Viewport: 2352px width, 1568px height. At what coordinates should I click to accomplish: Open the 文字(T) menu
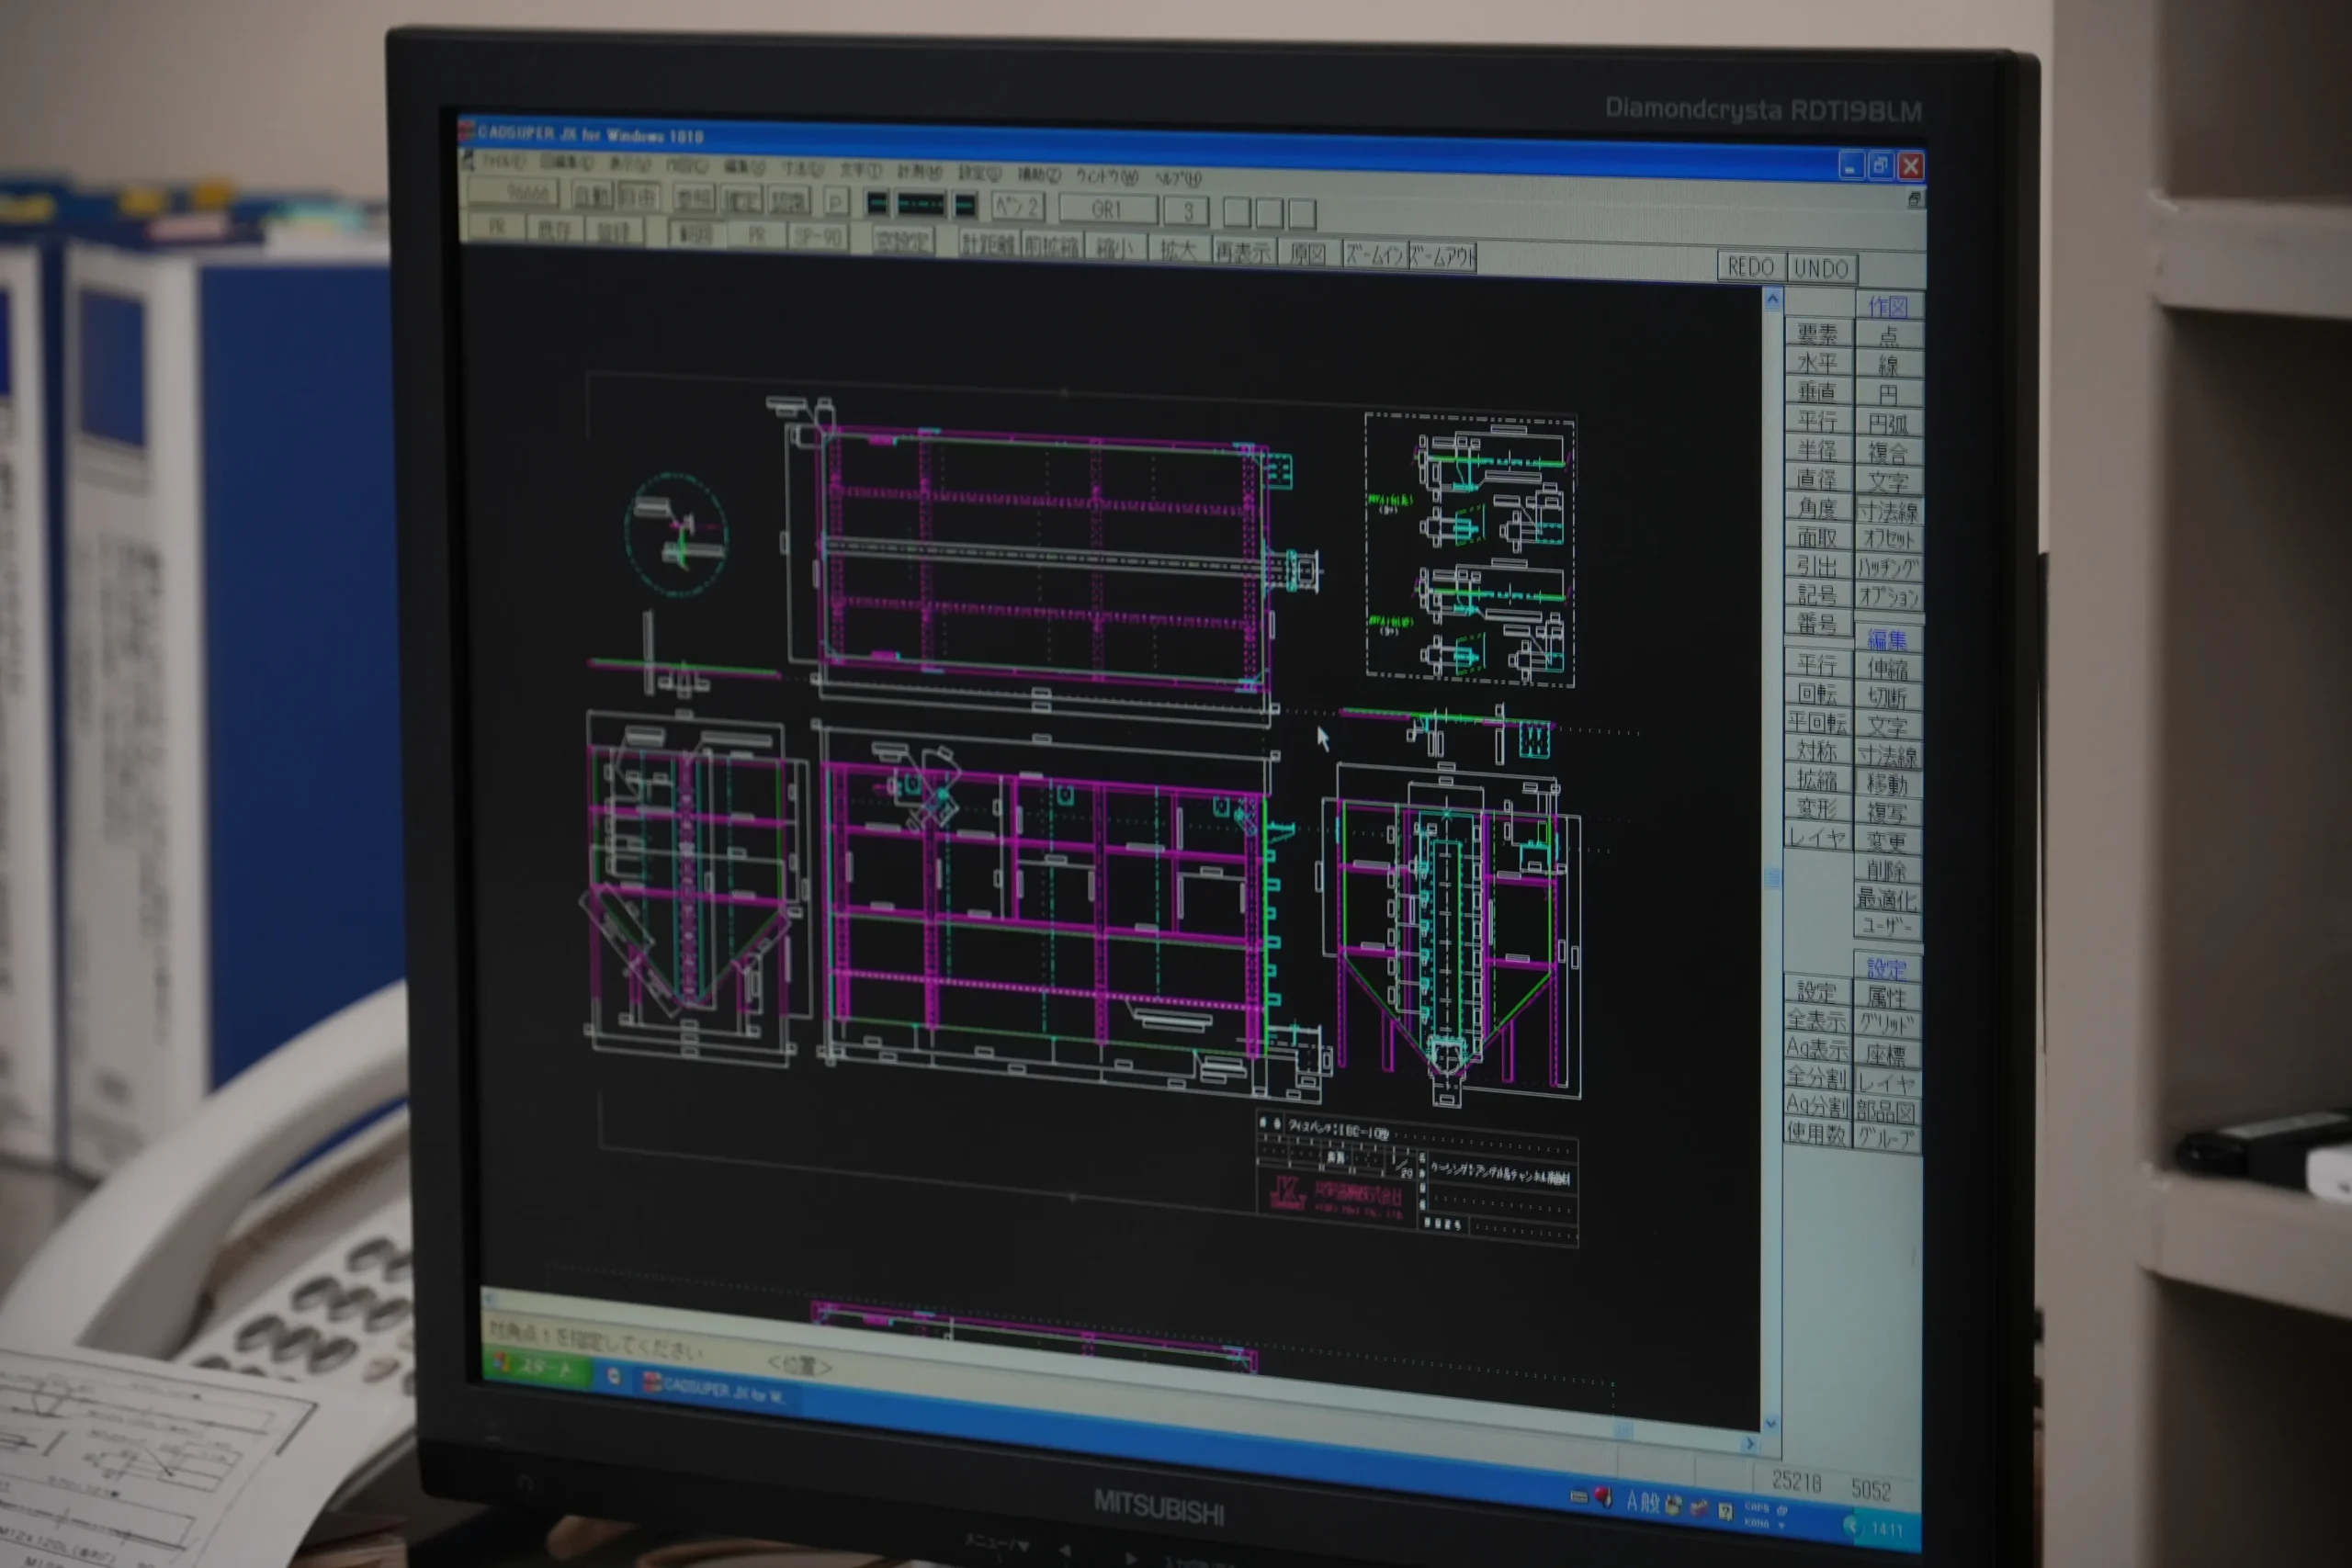point(860,171)
